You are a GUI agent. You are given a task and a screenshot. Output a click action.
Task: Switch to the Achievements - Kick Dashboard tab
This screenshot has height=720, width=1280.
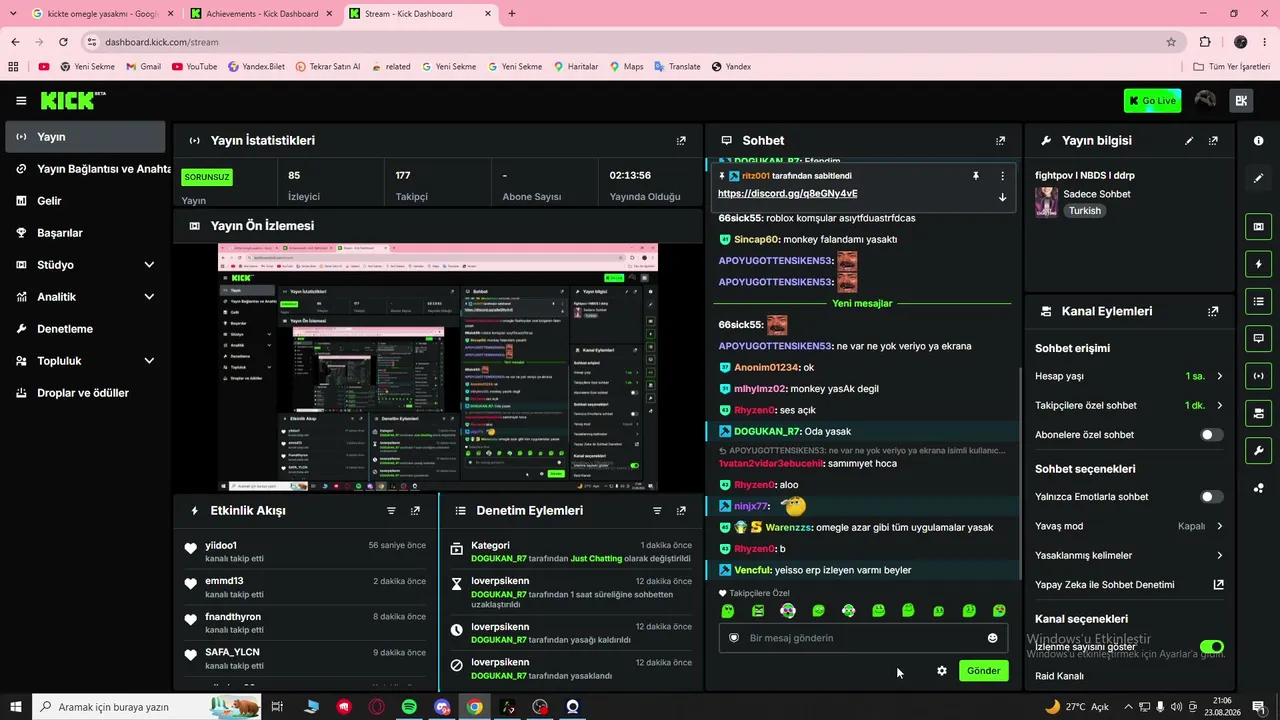point(262,14)
